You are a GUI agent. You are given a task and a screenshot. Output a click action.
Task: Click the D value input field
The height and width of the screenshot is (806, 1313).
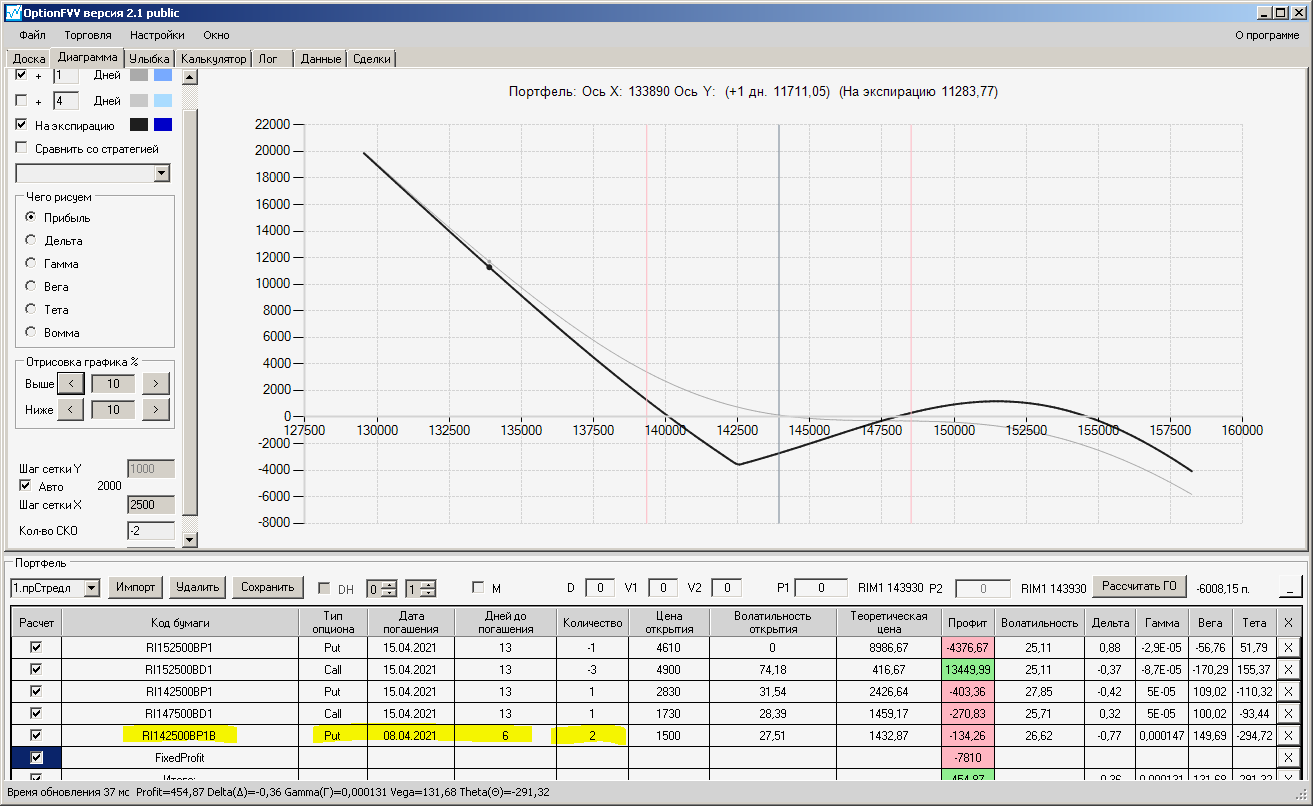[600, 587]
